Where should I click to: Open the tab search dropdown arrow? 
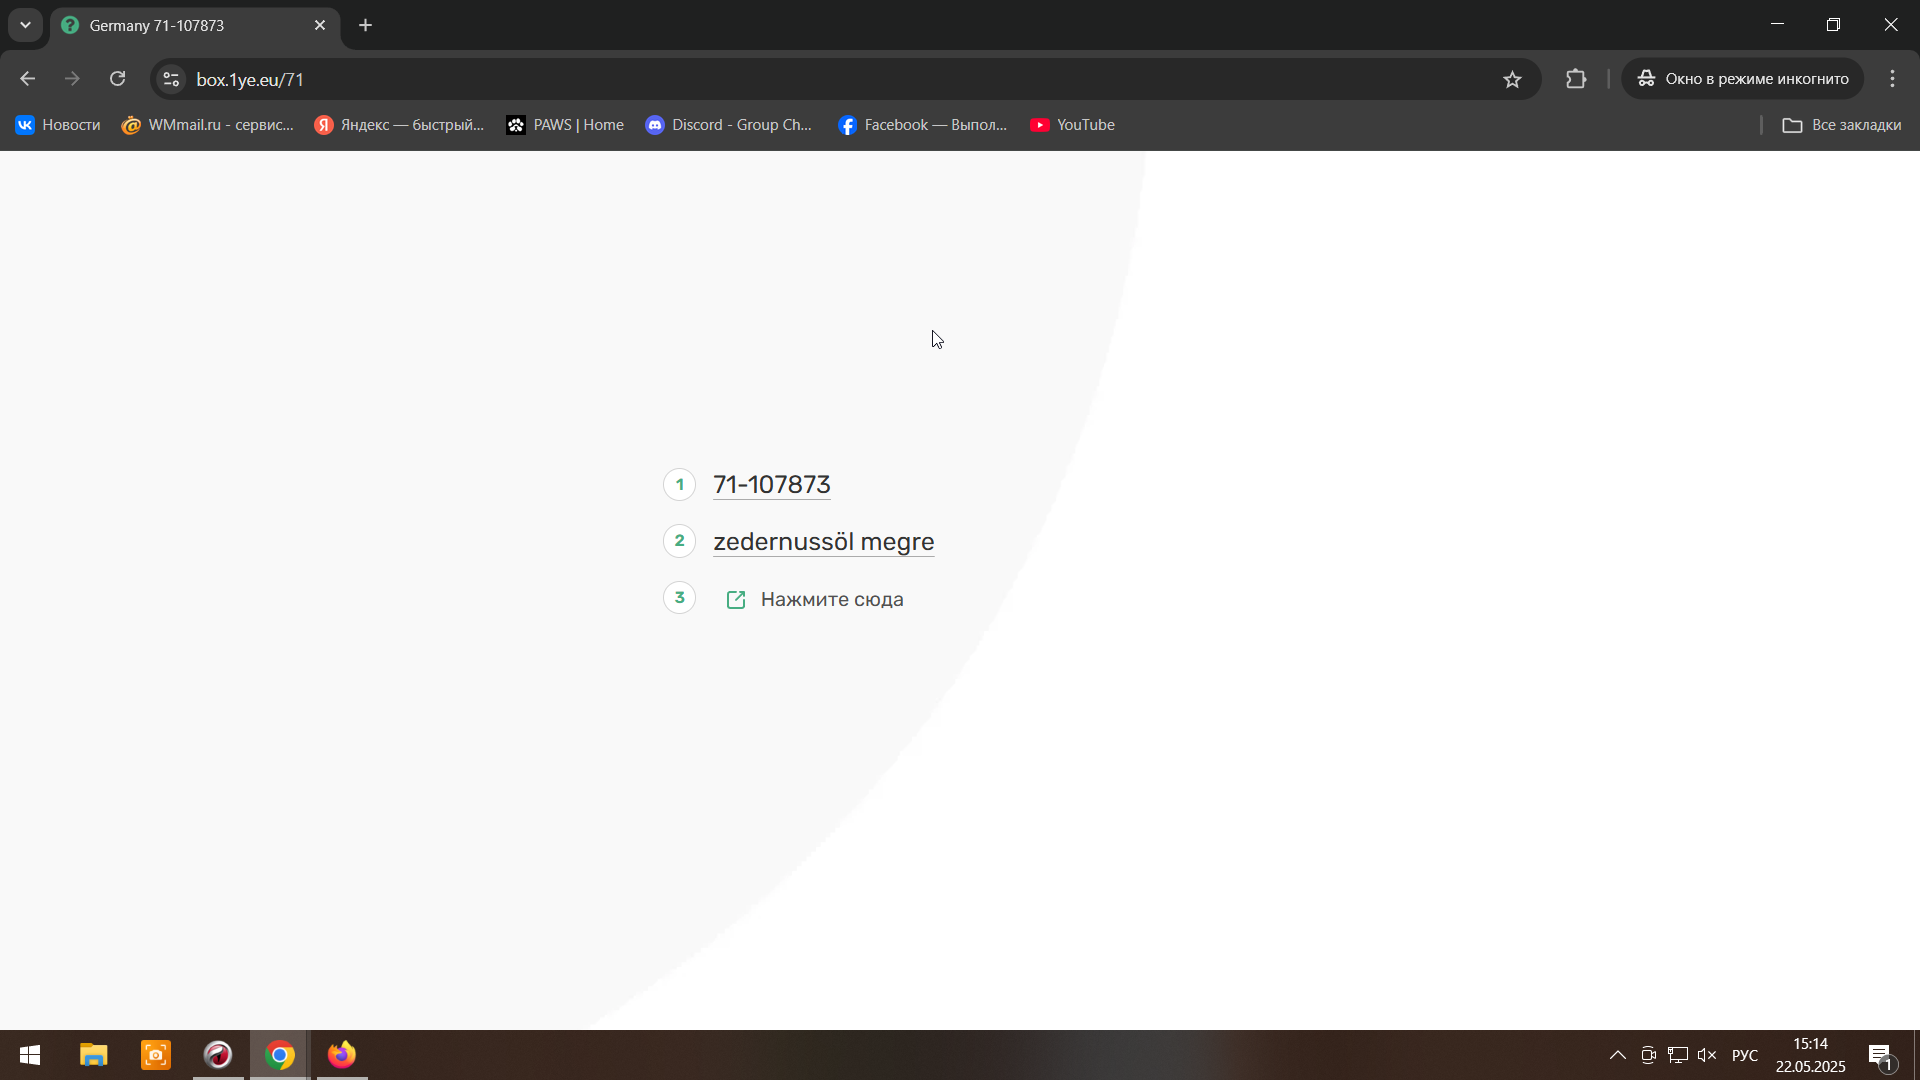coord(25,25)
